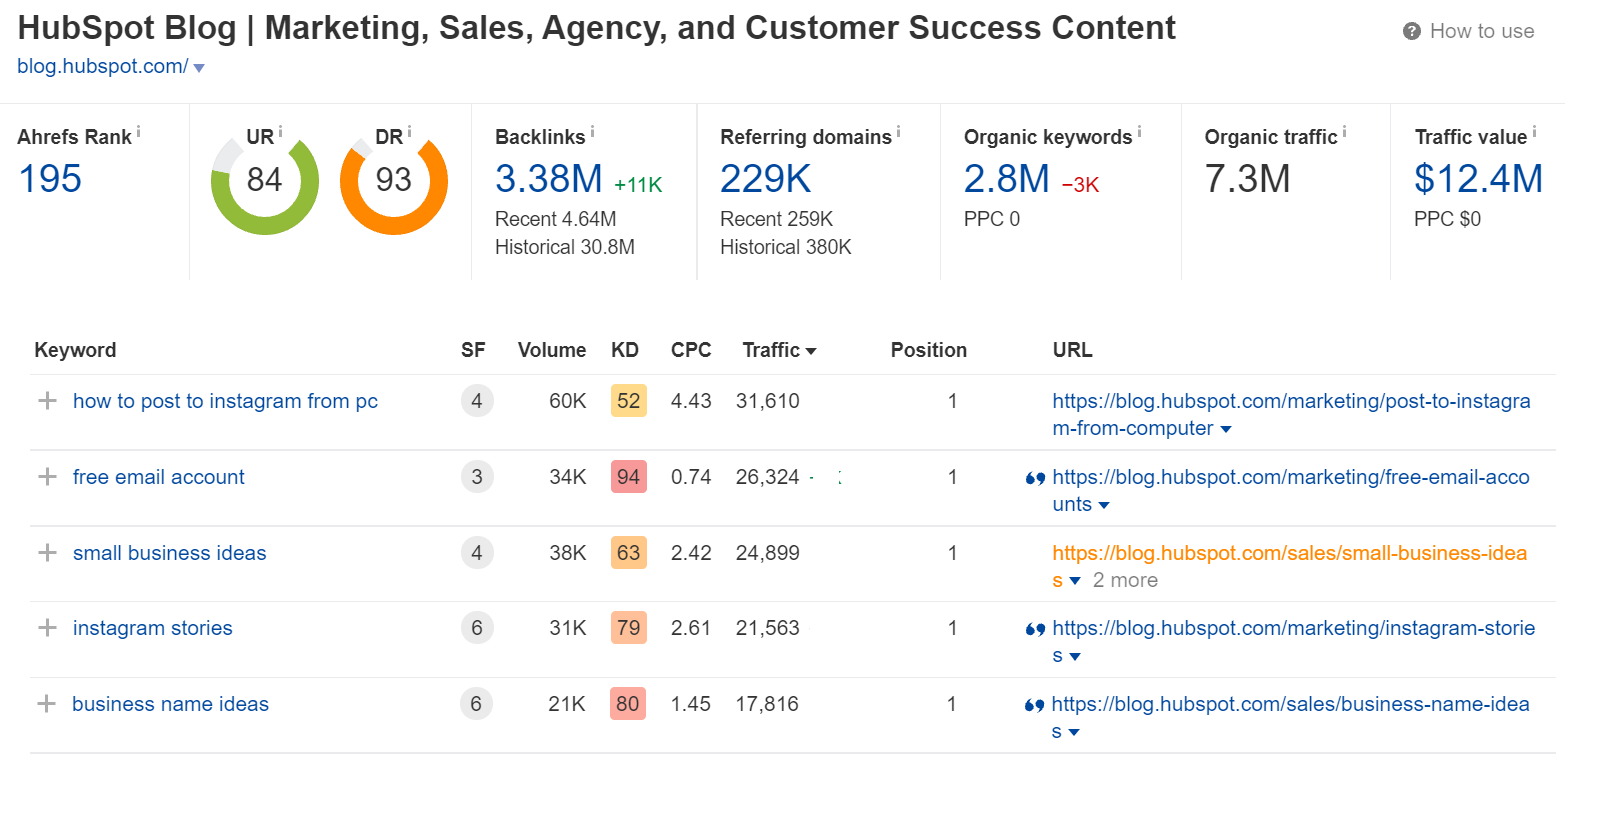Click featured snippet quote icon for instagram-stories
This screenshot has width=1597, height=818.
(1035, 629)
